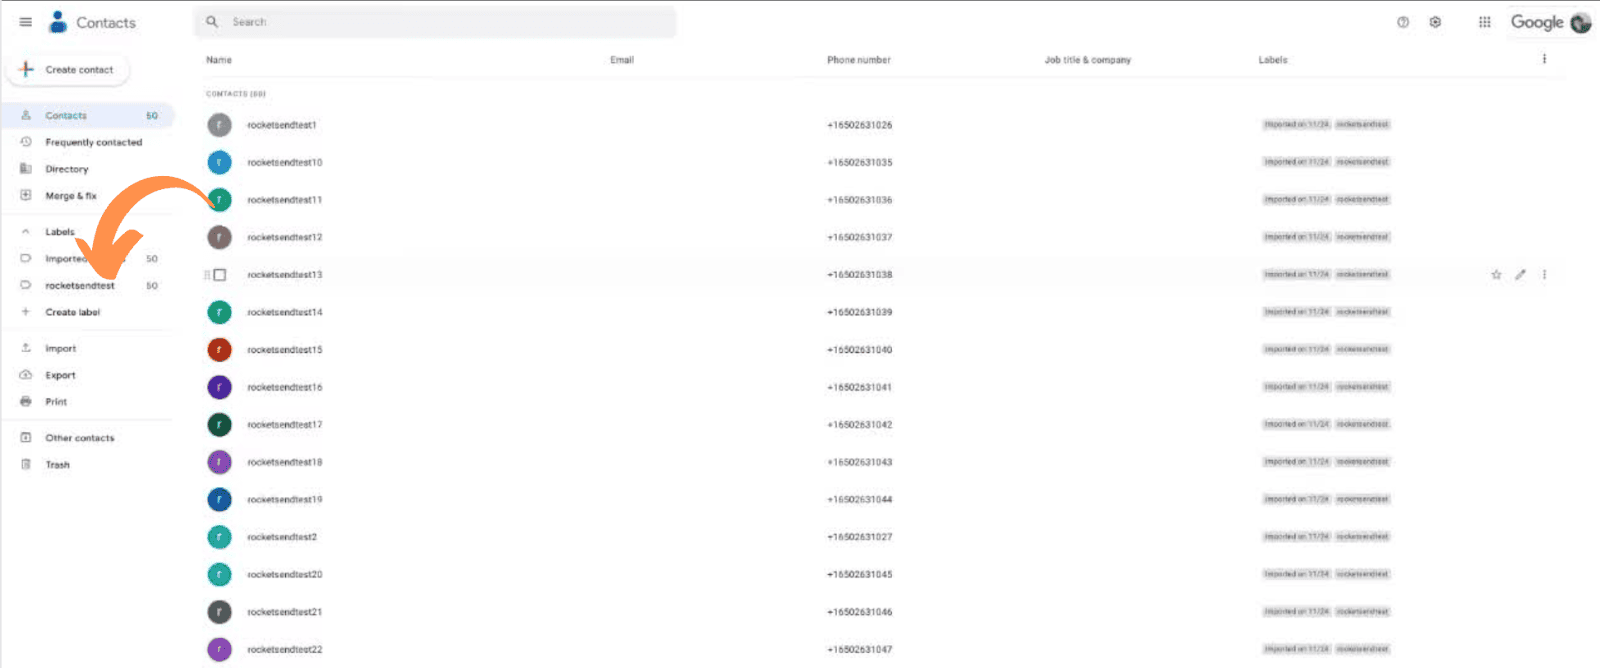The height and width of the screenshot is (668, 1600).
Task: Click the Job title & company header
Action: (1088, 60)
